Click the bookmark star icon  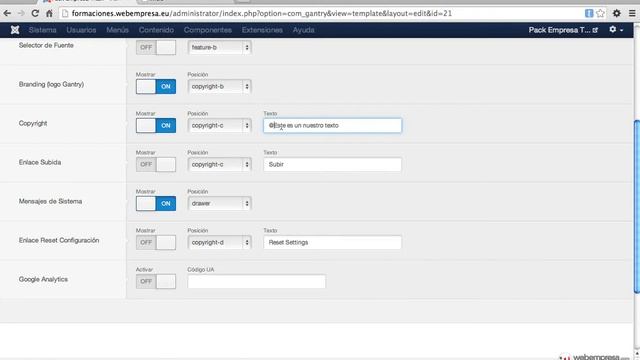(x=600, y=13)
